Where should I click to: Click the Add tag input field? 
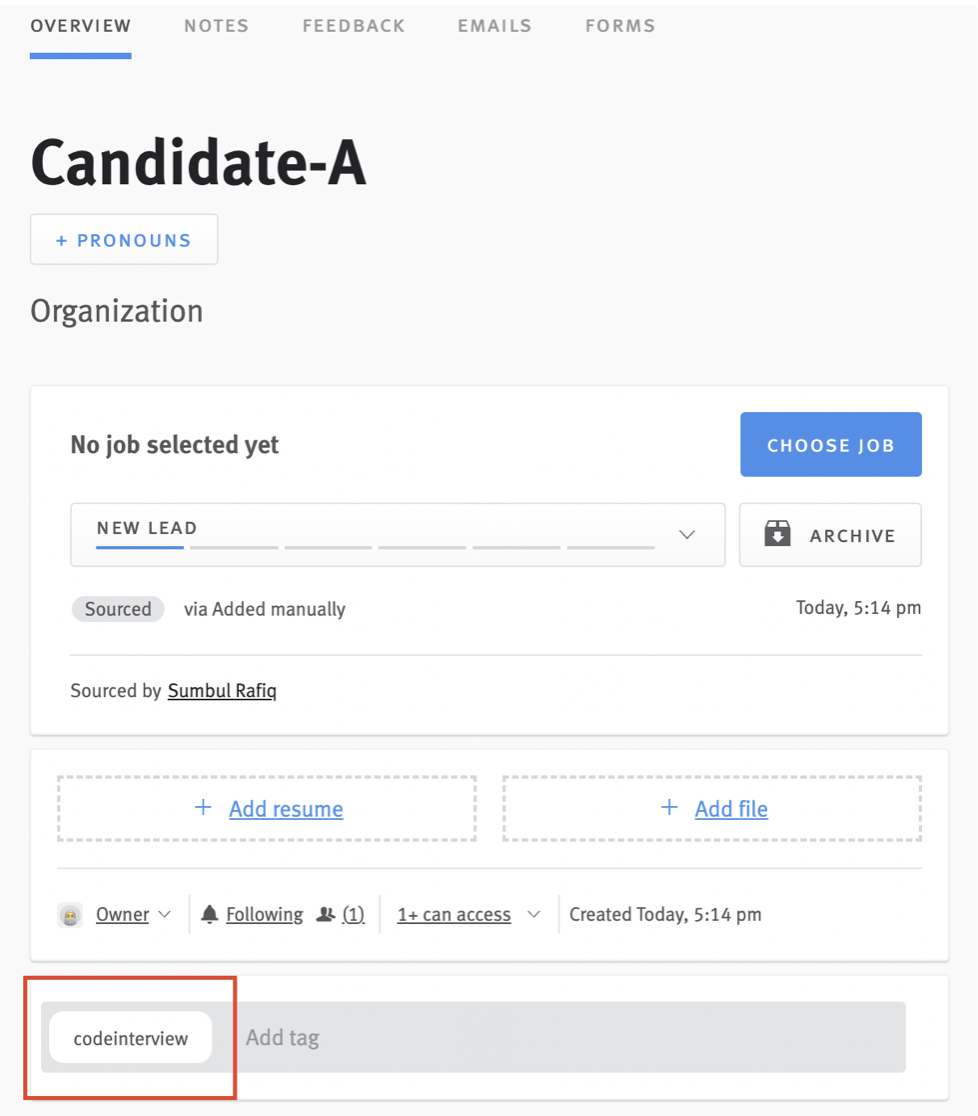click(569, 1038)
